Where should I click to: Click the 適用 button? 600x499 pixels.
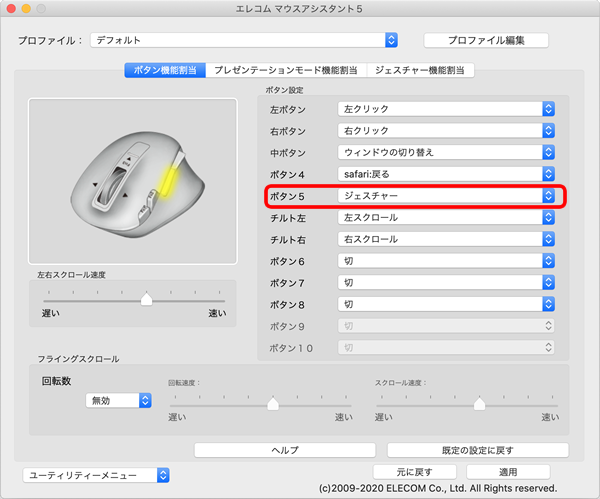pos(508,472)
